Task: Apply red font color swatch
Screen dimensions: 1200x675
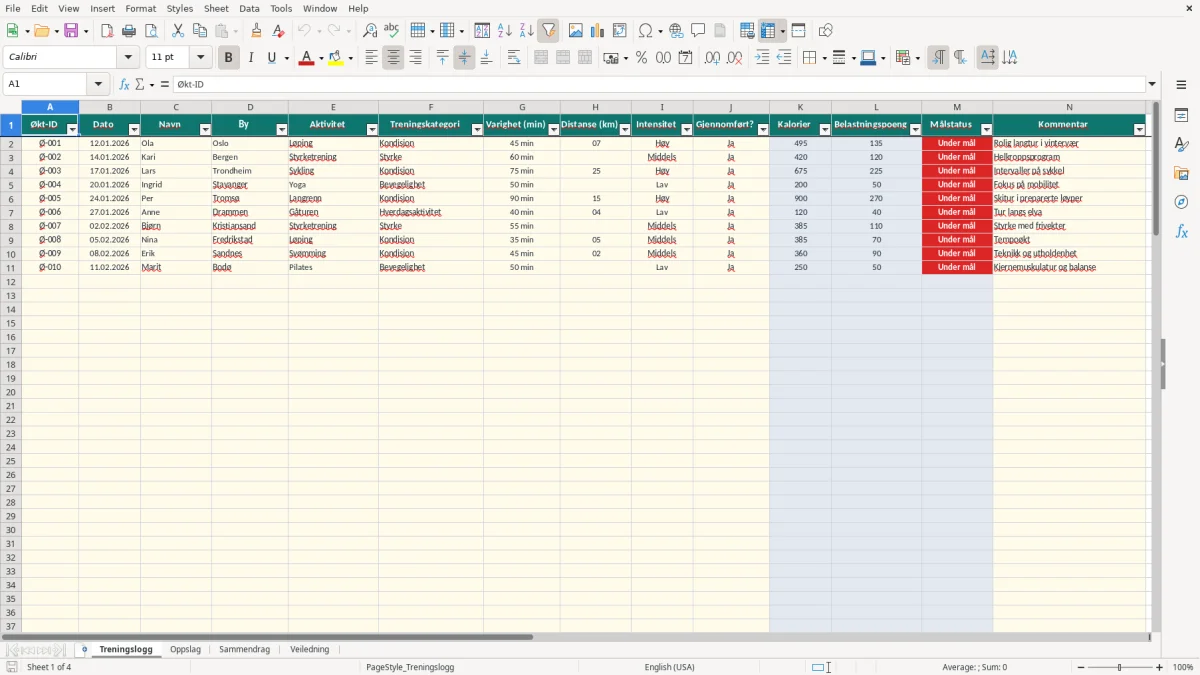Action: pos(306,58)
